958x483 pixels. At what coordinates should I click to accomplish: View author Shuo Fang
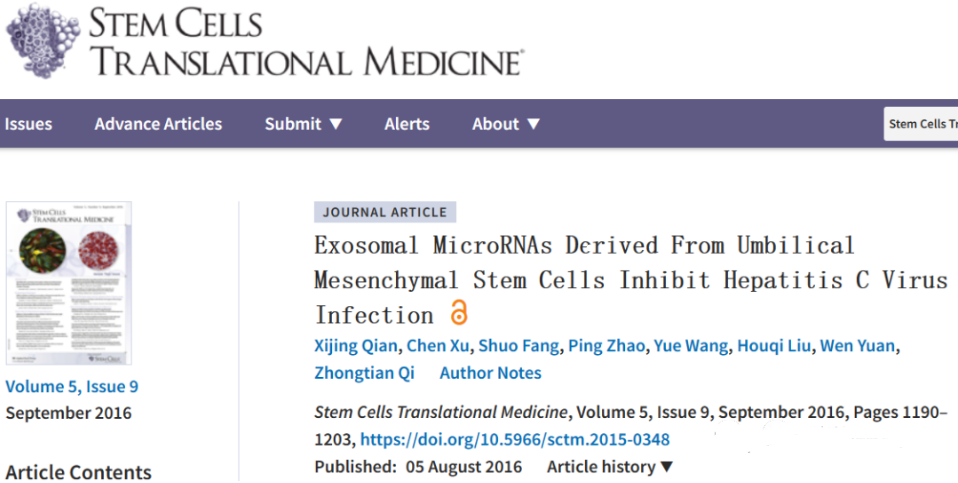(x=519, y=346)
